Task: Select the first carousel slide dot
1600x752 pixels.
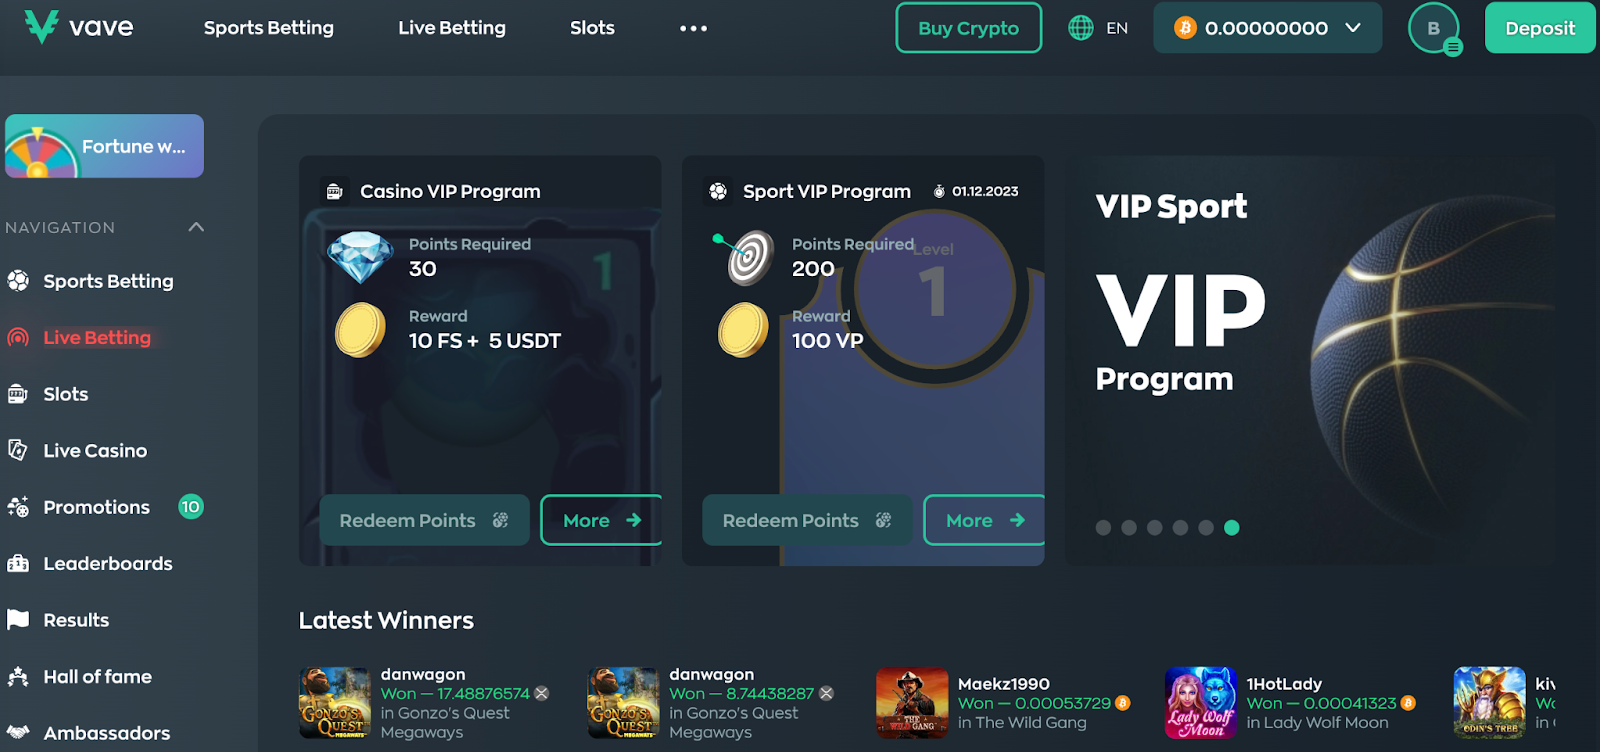Action: 1103,528
